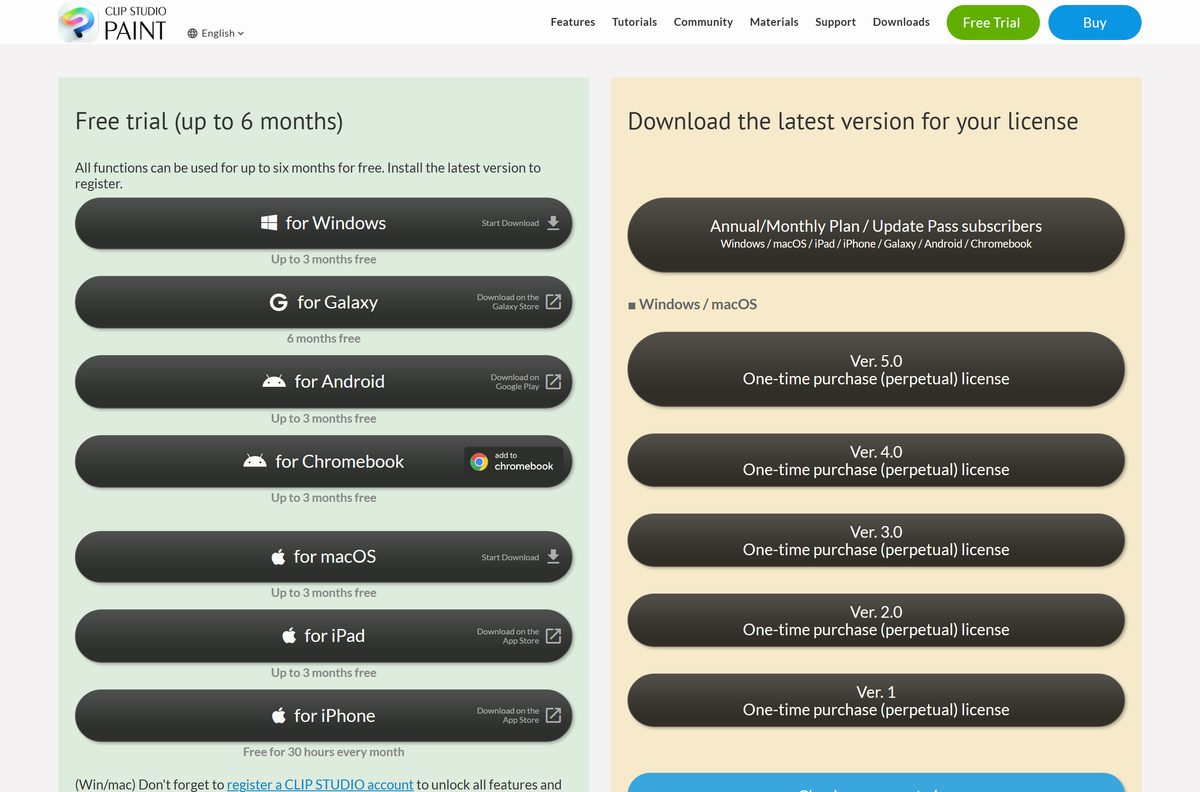Viewport: 1200px width, 792px height.
Task: Click the add to chromebook badge
Action: tap(513, 461)
